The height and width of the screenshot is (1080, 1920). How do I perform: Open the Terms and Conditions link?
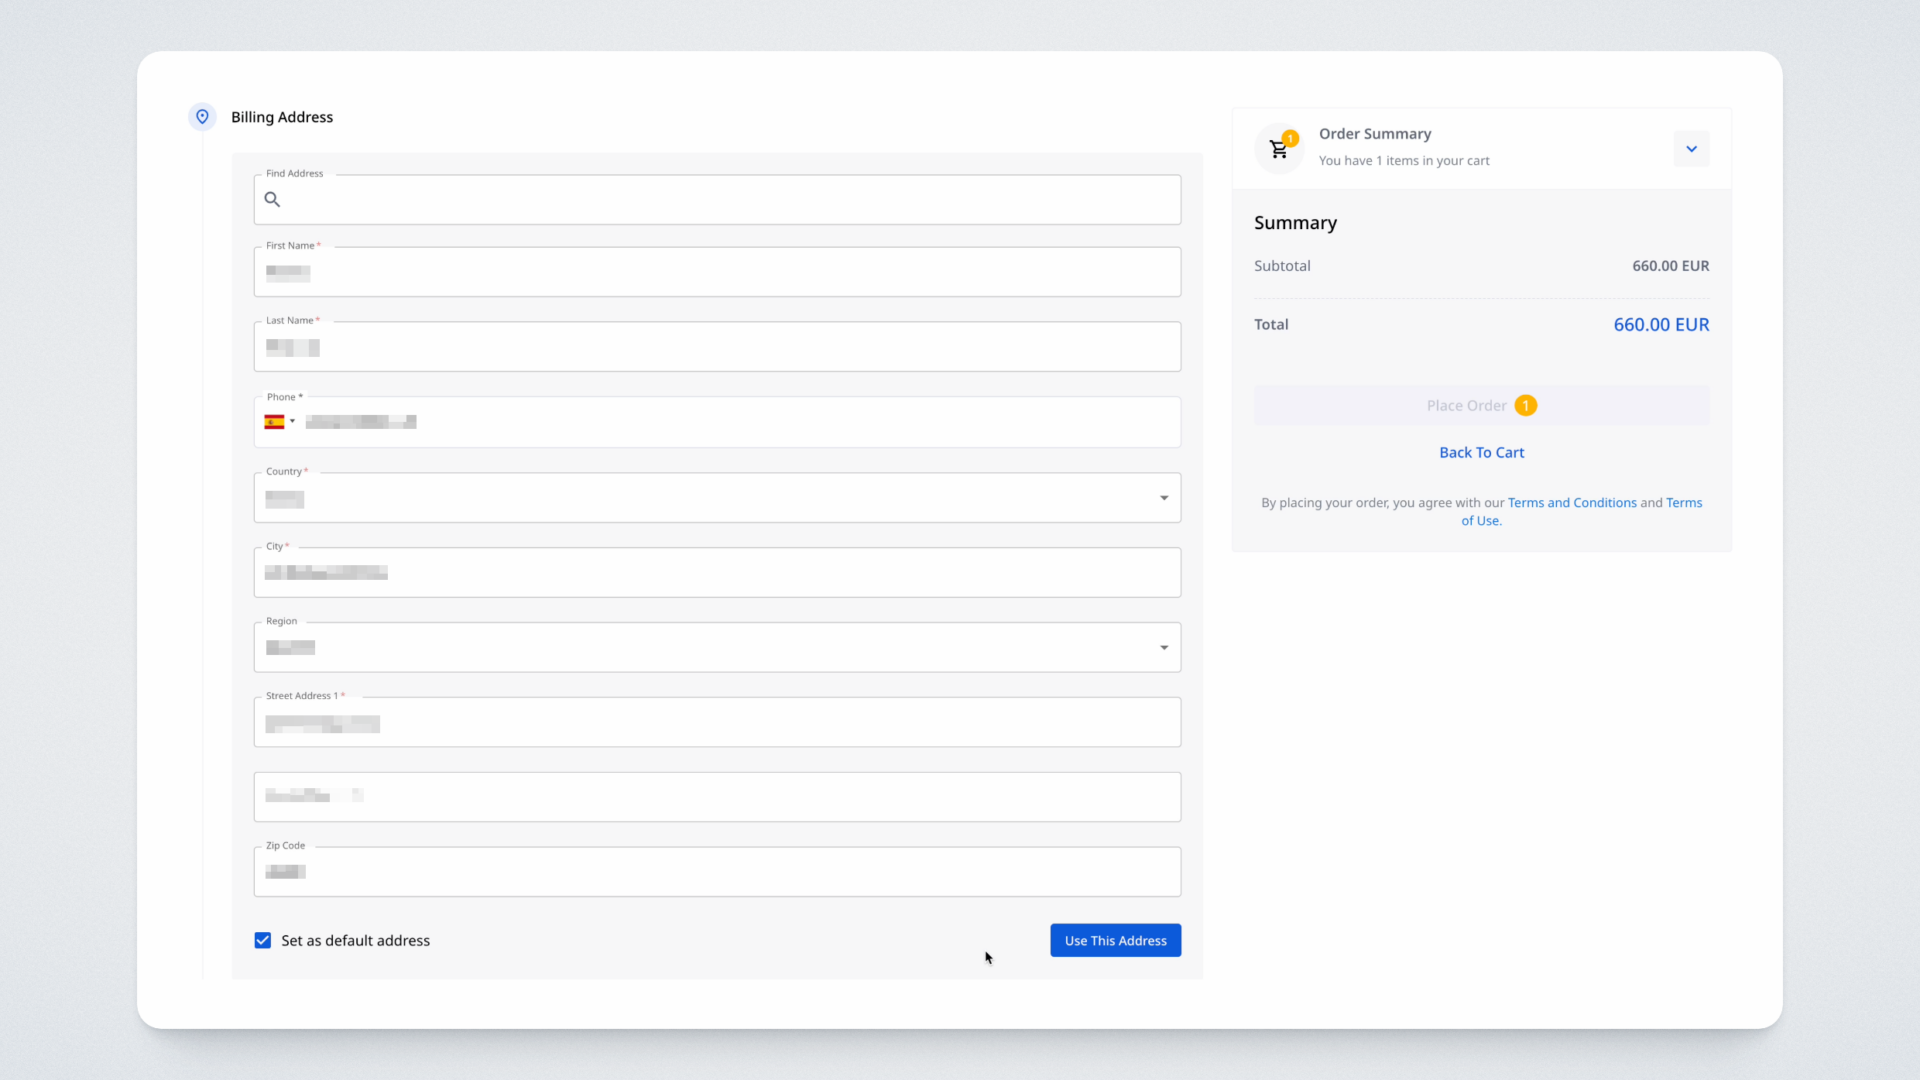tap(1571, 503)
